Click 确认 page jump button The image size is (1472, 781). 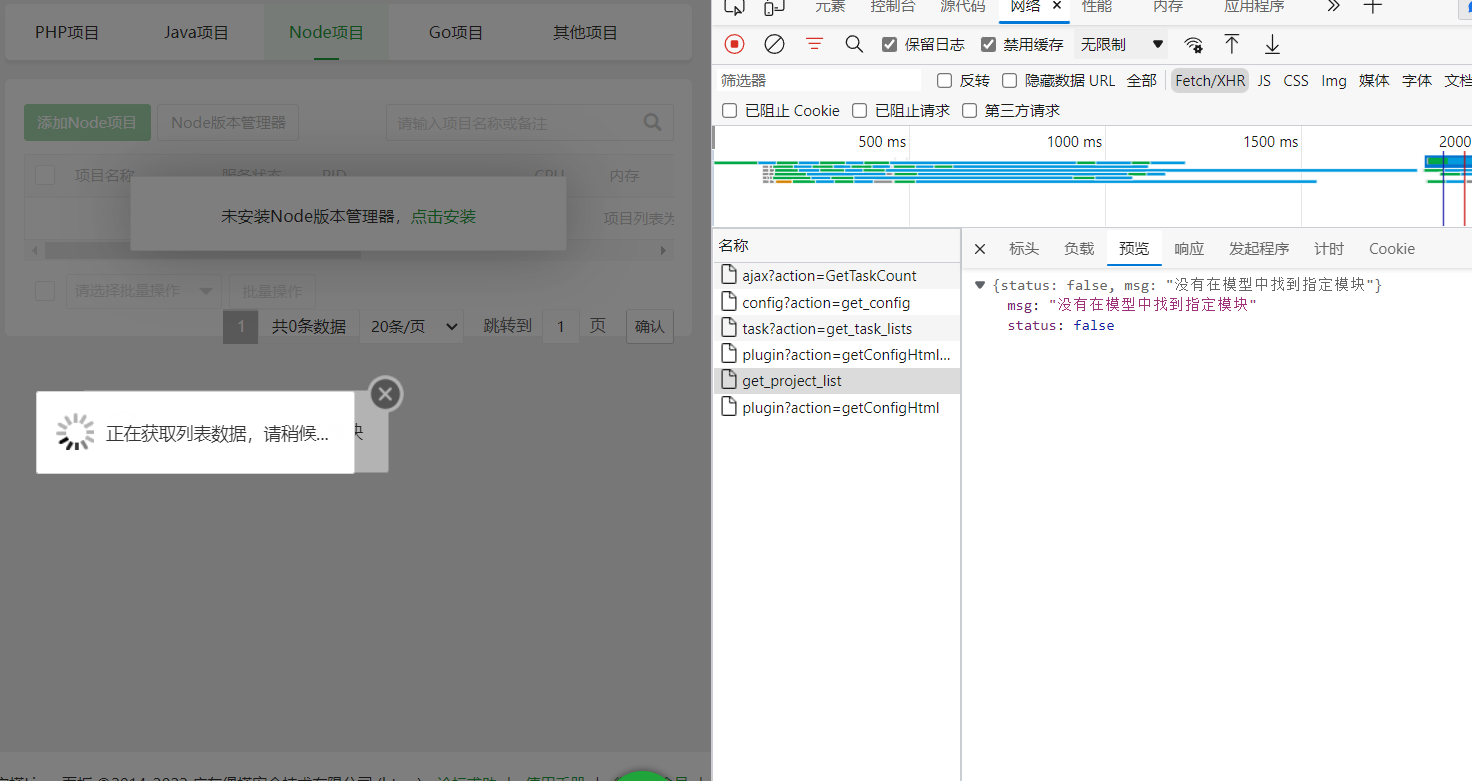pos(649,326)
